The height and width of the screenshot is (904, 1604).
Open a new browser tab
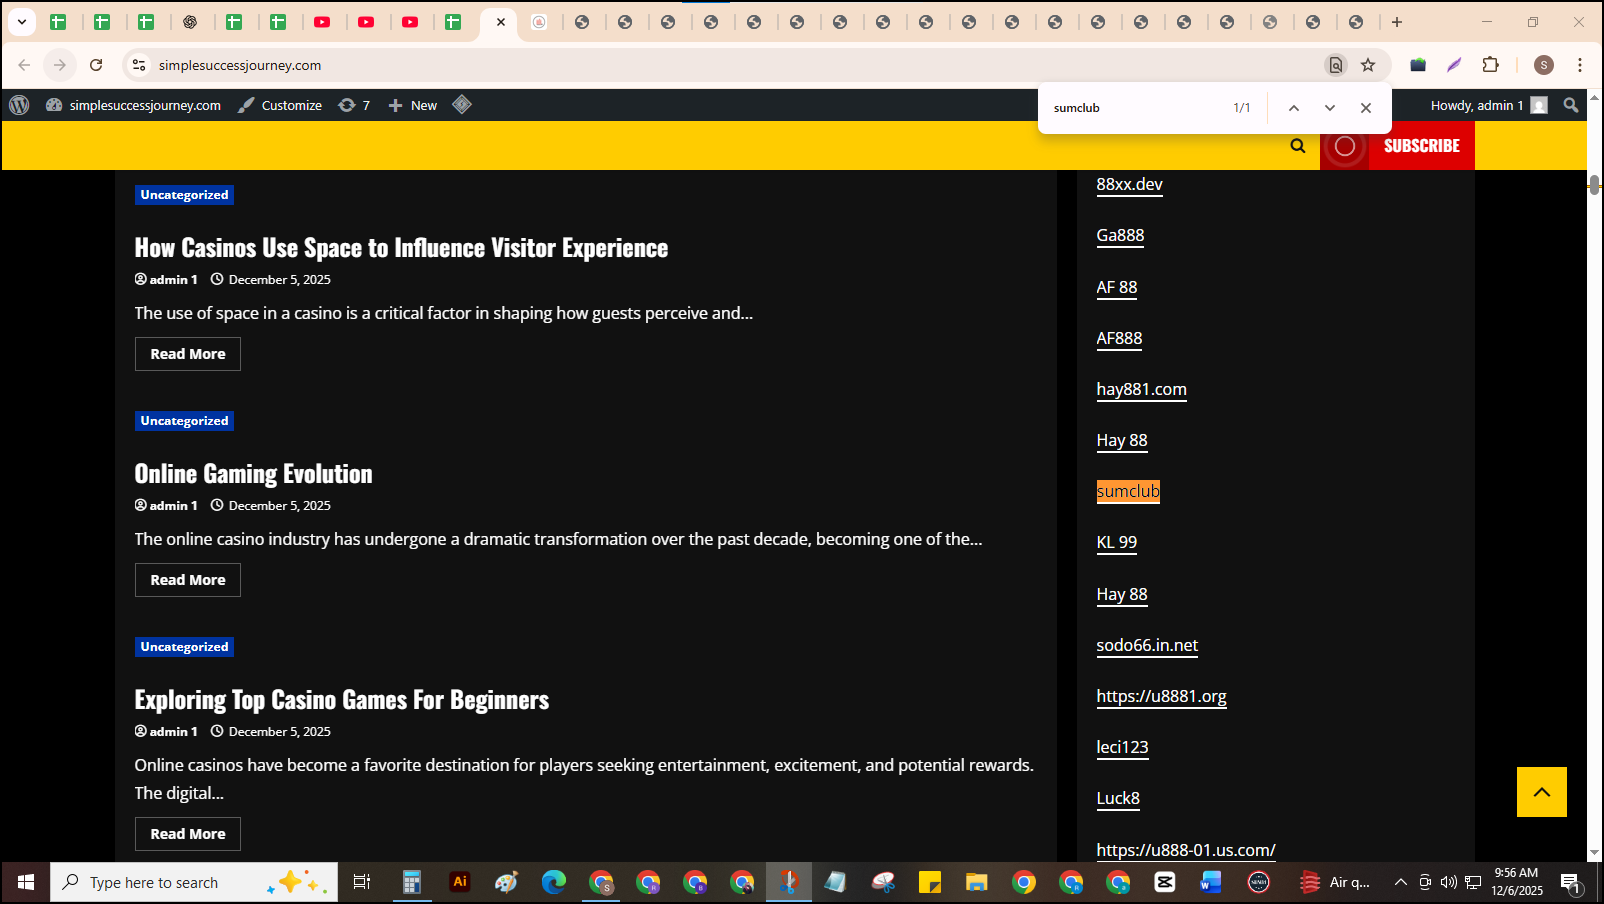click(x=1397, y=22)
